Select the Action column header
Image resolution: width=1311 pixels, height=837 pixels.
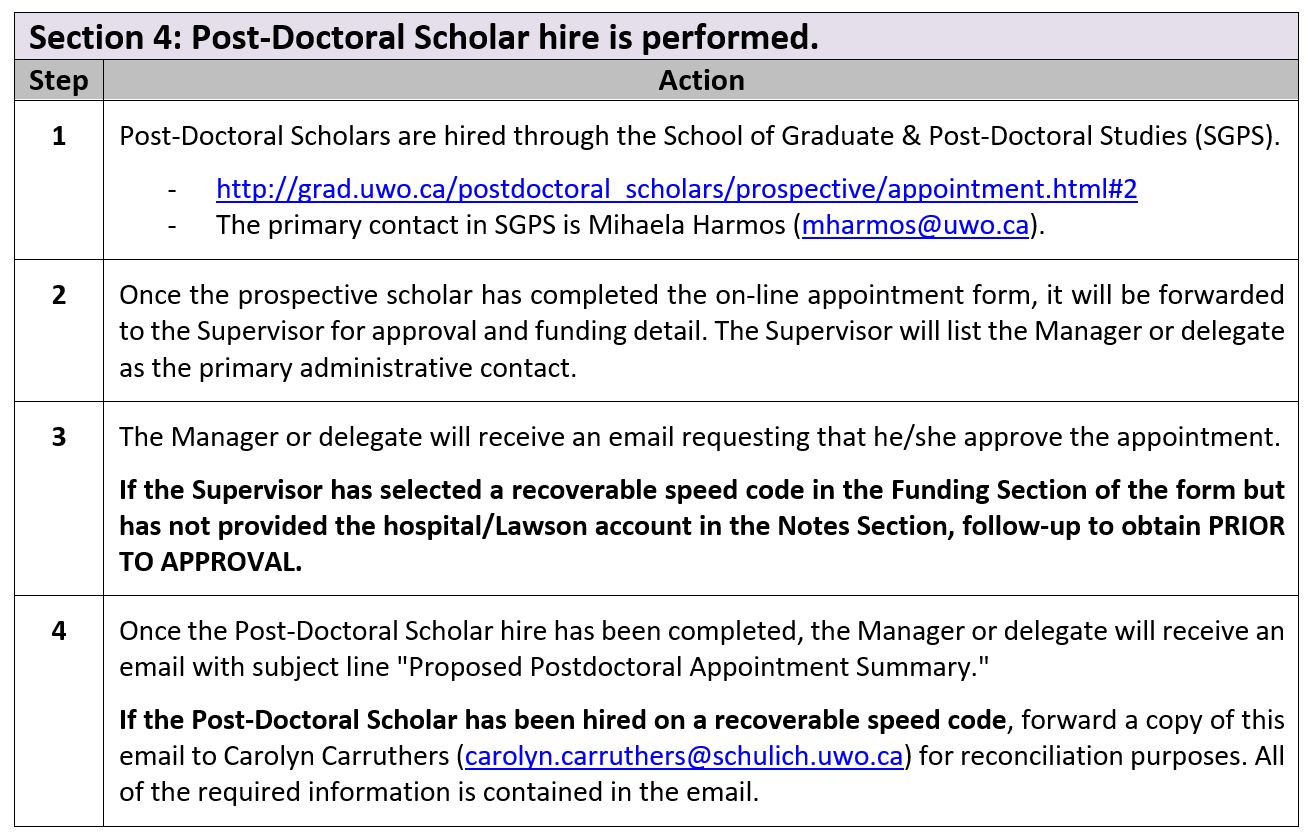point(701,80)
